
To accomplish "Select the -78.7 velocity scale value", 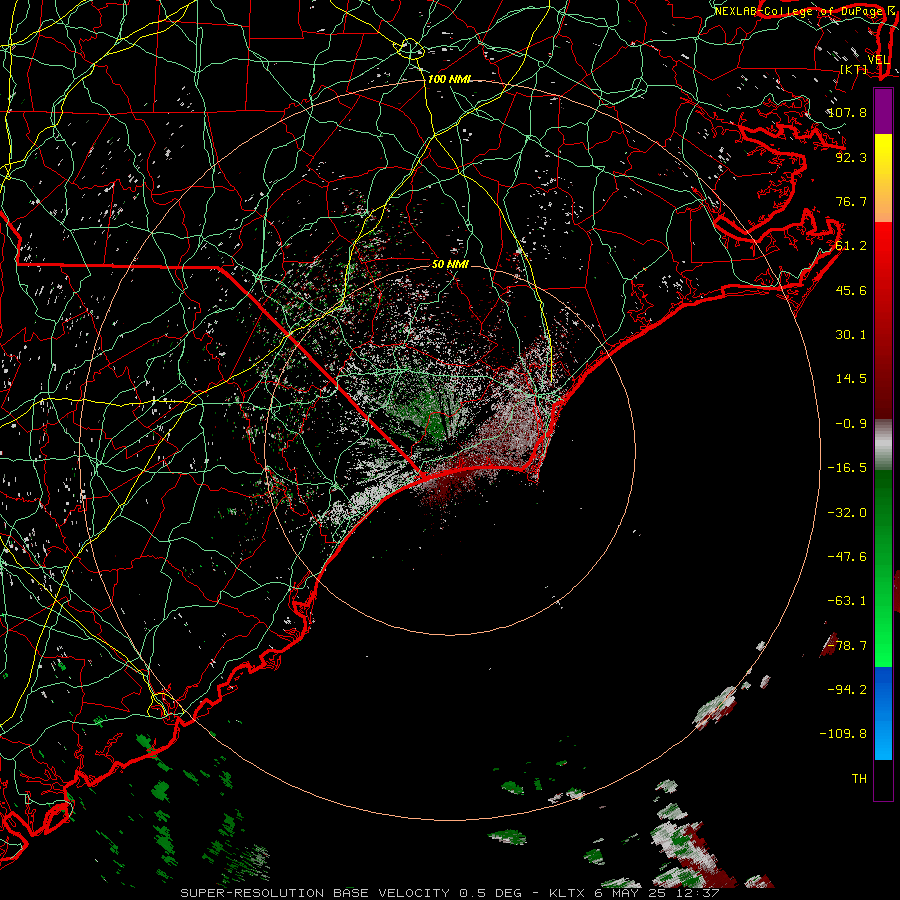I will (847, 646).
